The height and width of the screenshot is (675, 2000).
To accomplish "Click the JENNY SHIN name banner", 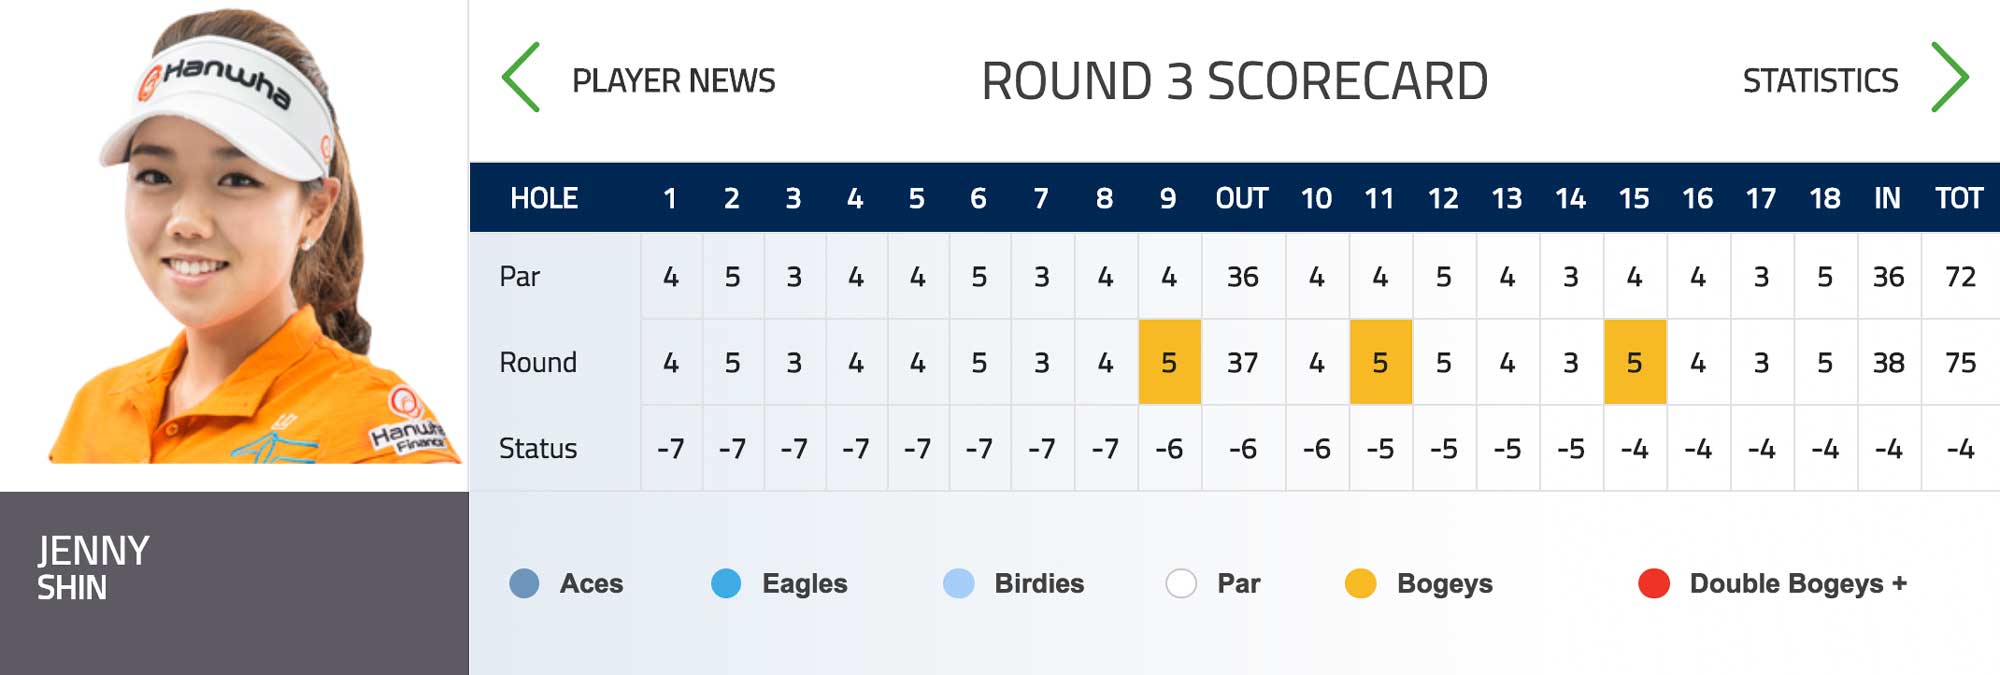I will [234, 583].
